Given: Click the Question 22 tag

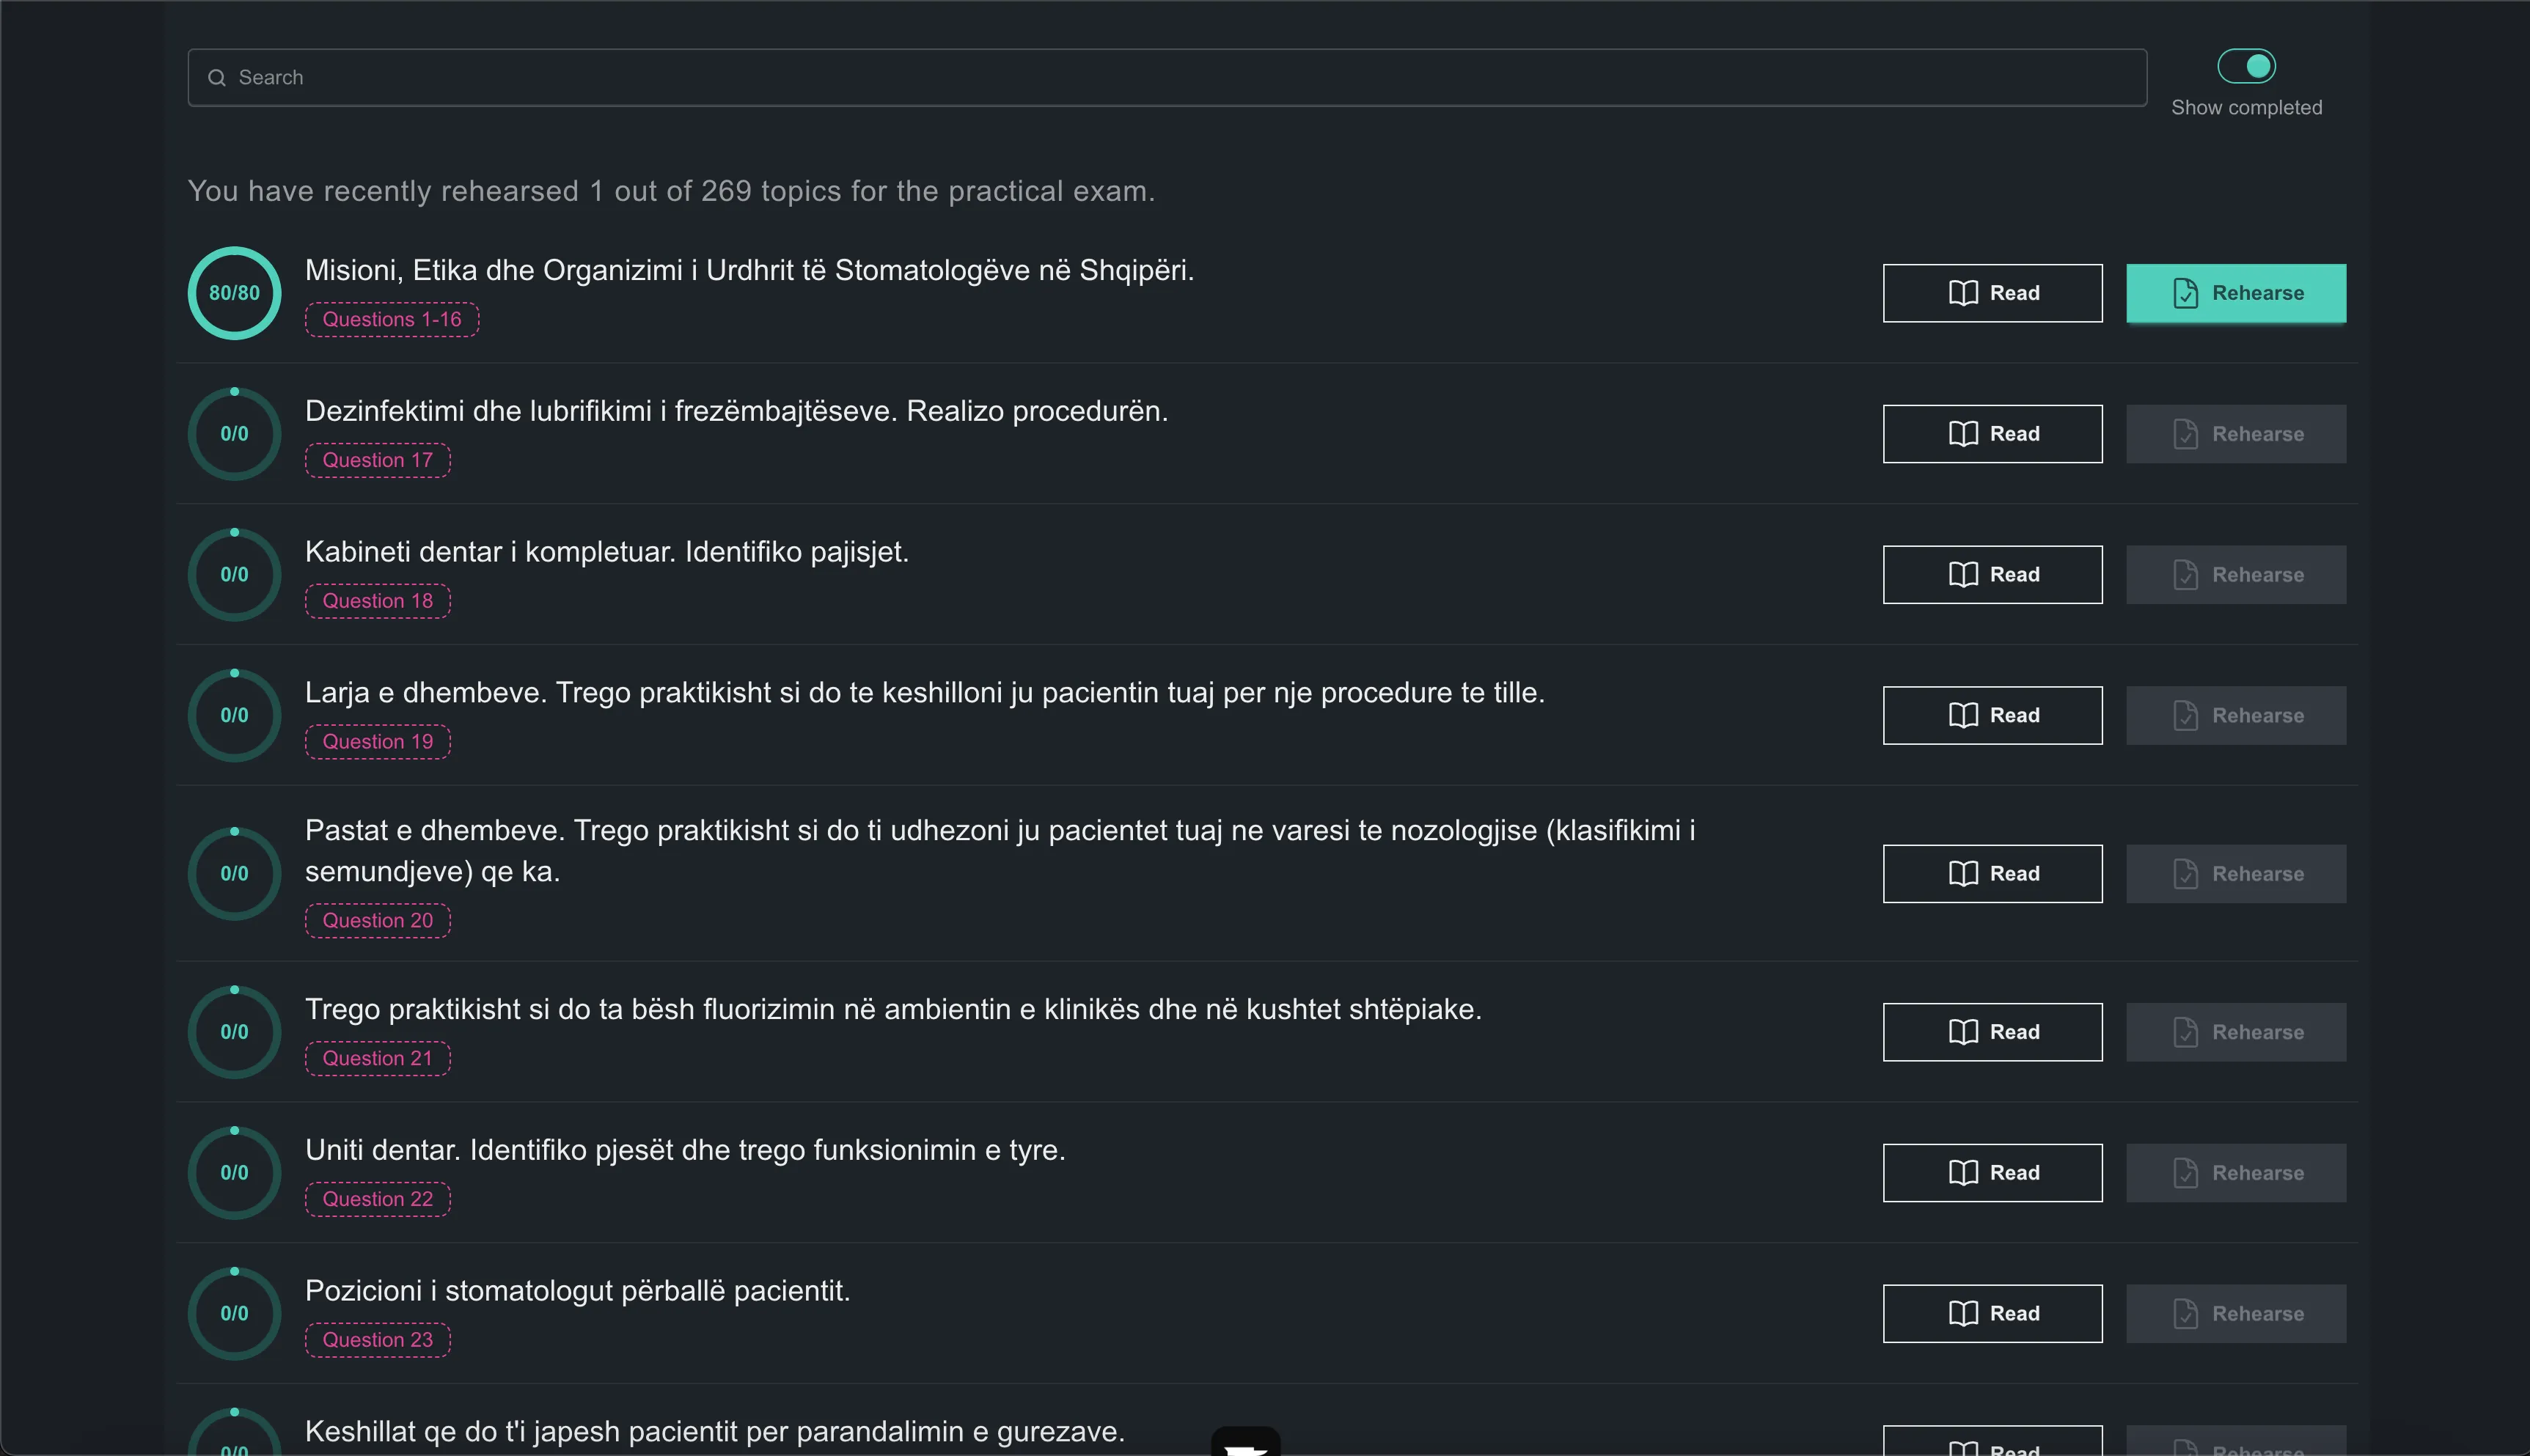Looking at the screenshot, I should [378, 1199].
